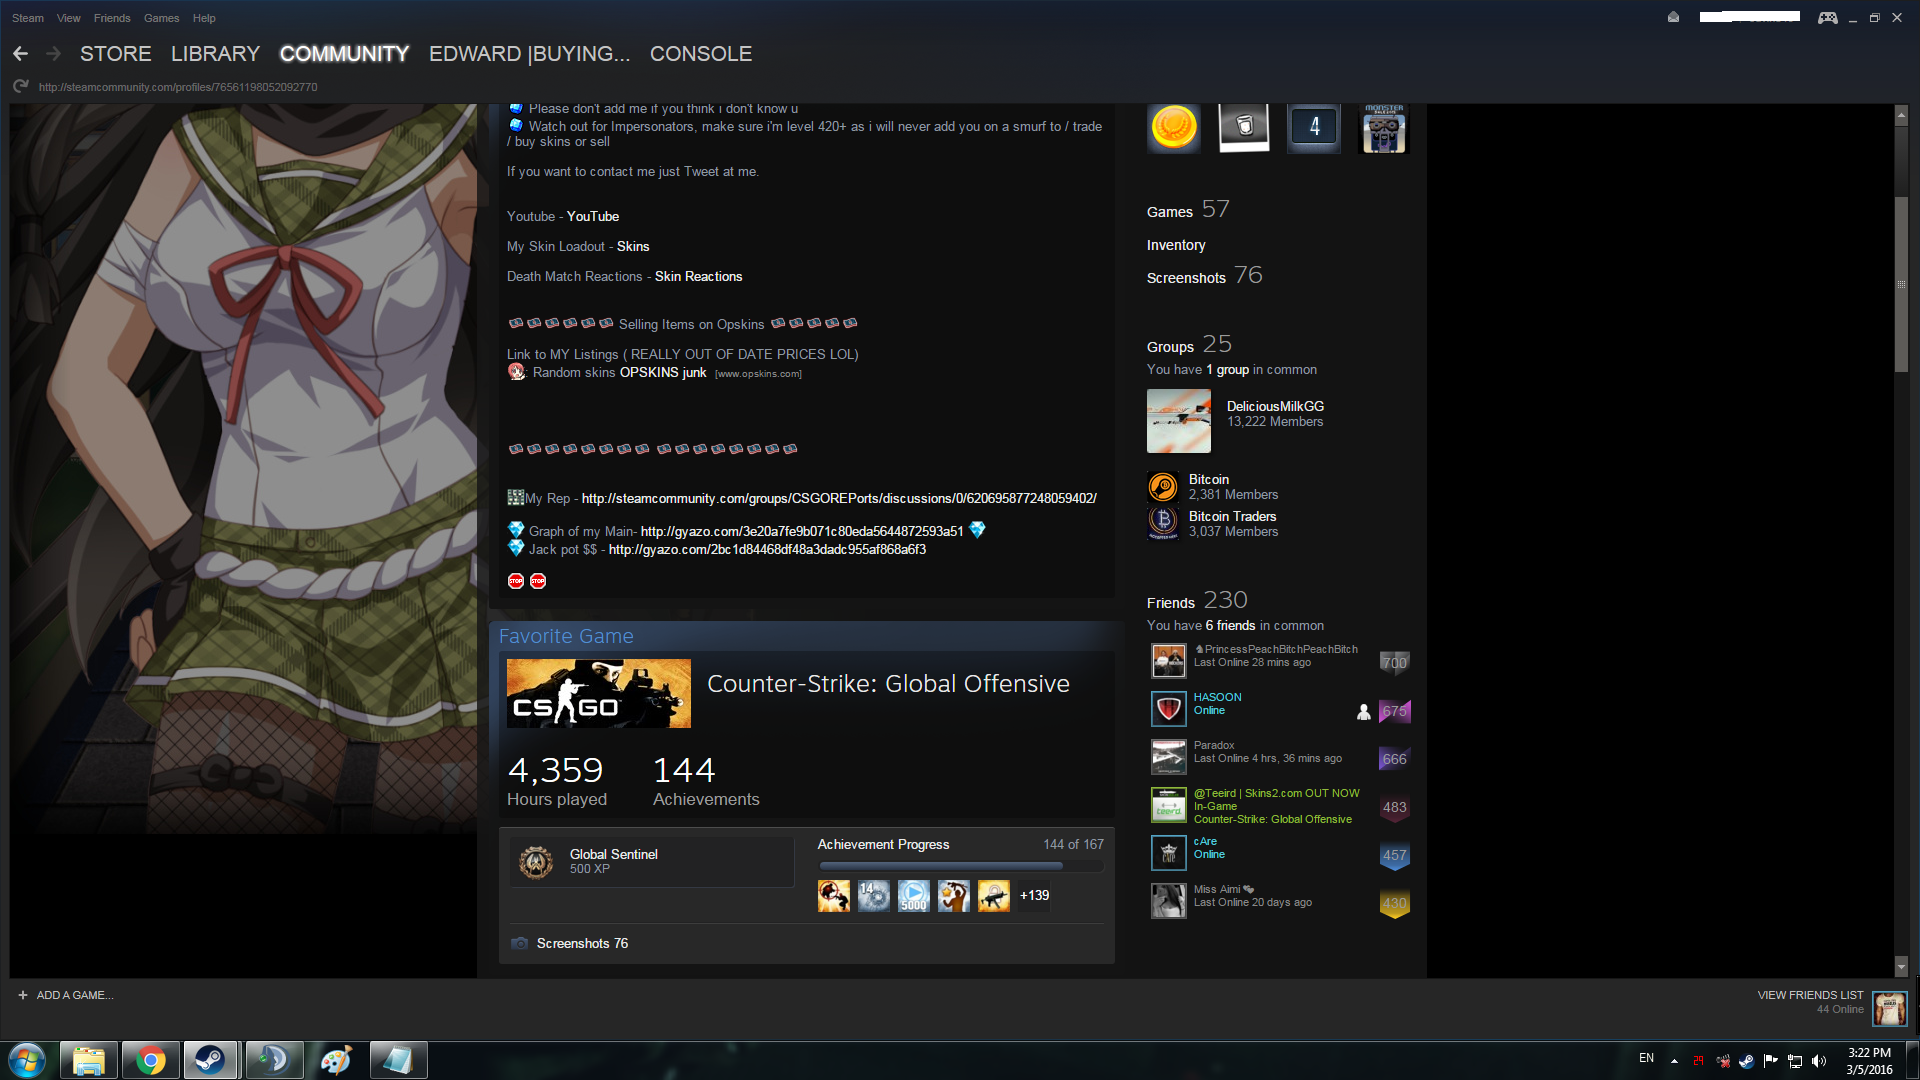The width and height of the screenshot is (1920, 1080).
Task: Click the gold coin badge
Action: [x=1173, y=127]
